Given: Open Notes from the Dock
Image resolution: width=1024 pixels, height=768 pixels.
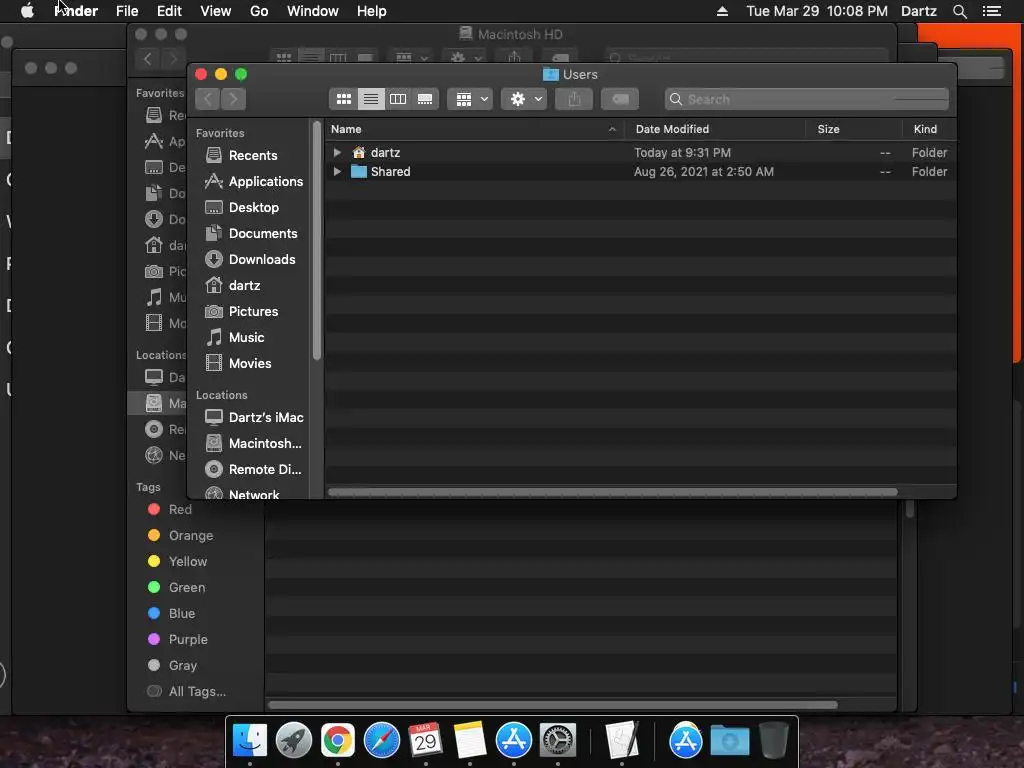Looking at the screenshot, I should point(470,741).
